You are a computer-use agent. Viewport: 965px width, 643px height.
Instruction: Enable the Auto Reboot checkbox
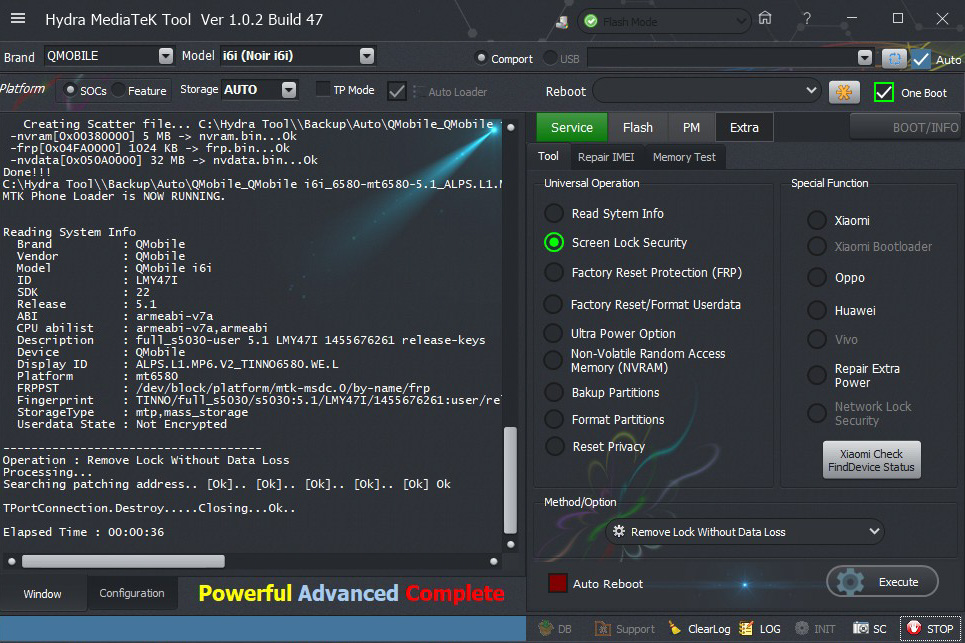tap(557, 583)
